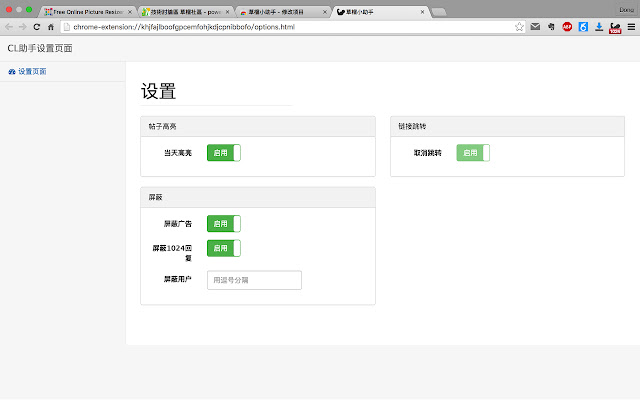Viewport: 640px width, 400px height.
Task: Go back with the browser back arrow
Action: click(9, 27)
